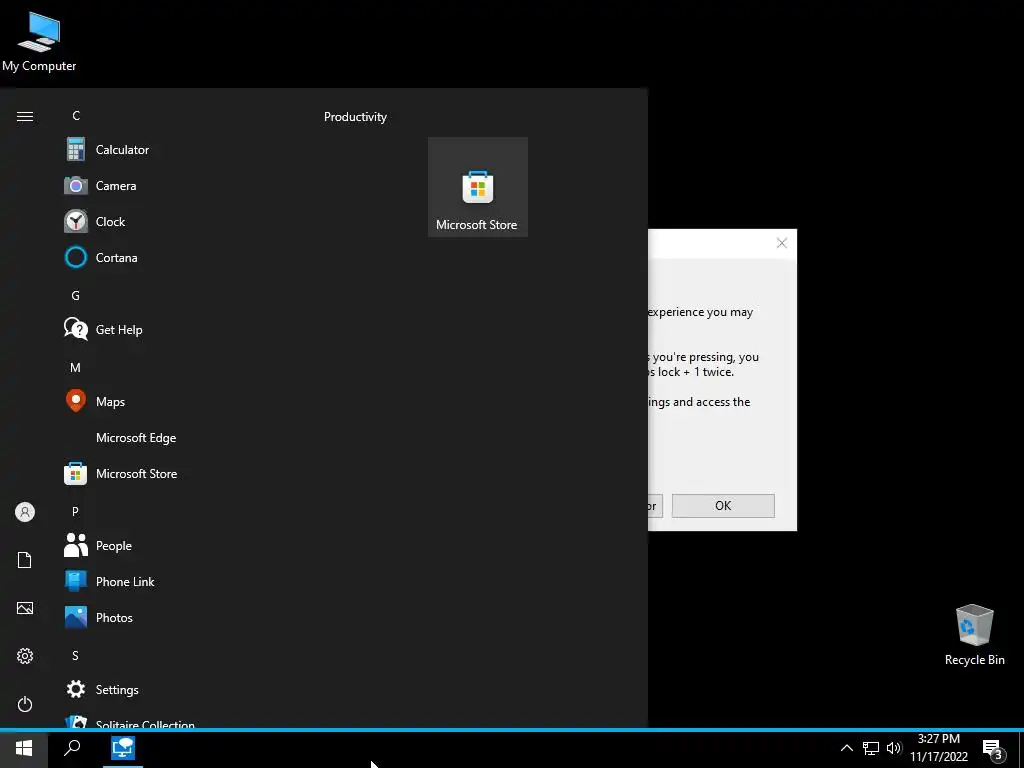Close the dialog with the X button

782,243
